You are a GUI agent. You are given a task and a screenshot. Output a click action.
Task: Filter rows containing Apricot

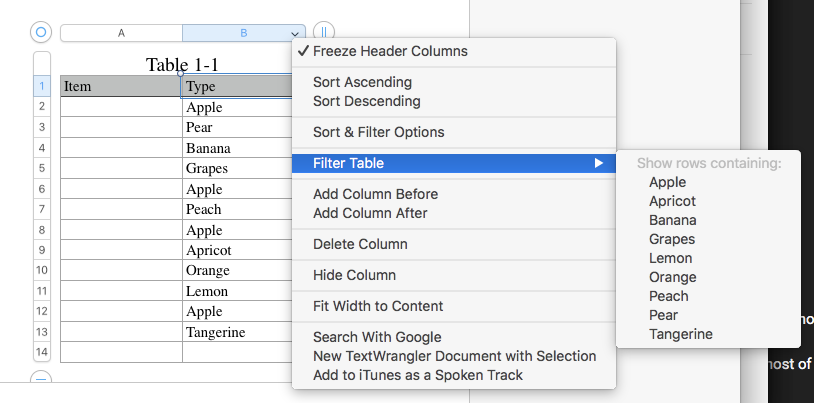pyautogui.click(x=672, y=201)
